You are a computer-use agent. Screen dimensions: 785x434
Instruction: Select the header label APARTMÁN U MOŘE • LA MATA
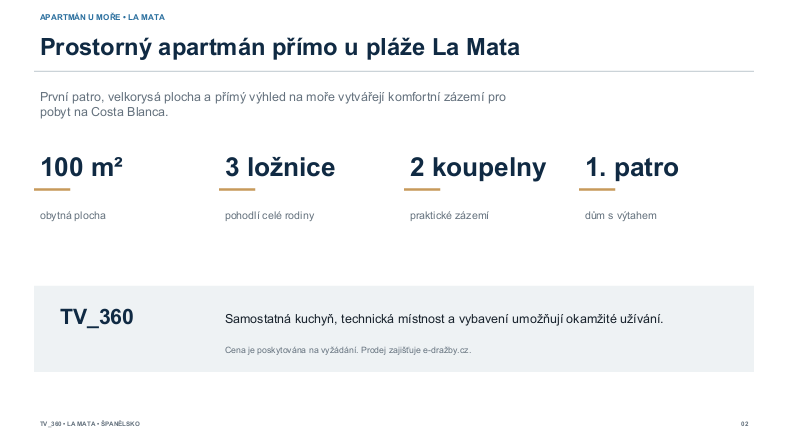(102, 17)
